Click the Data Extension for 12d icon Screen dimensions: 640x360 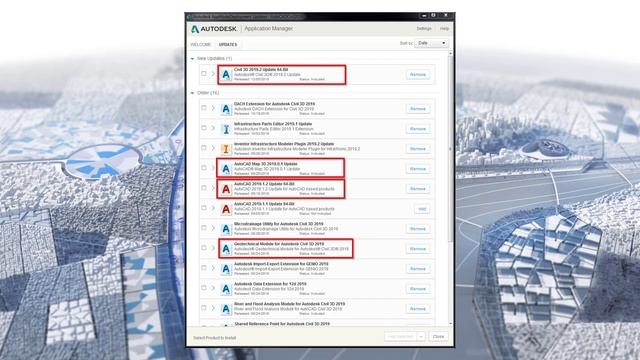point(226,289)
